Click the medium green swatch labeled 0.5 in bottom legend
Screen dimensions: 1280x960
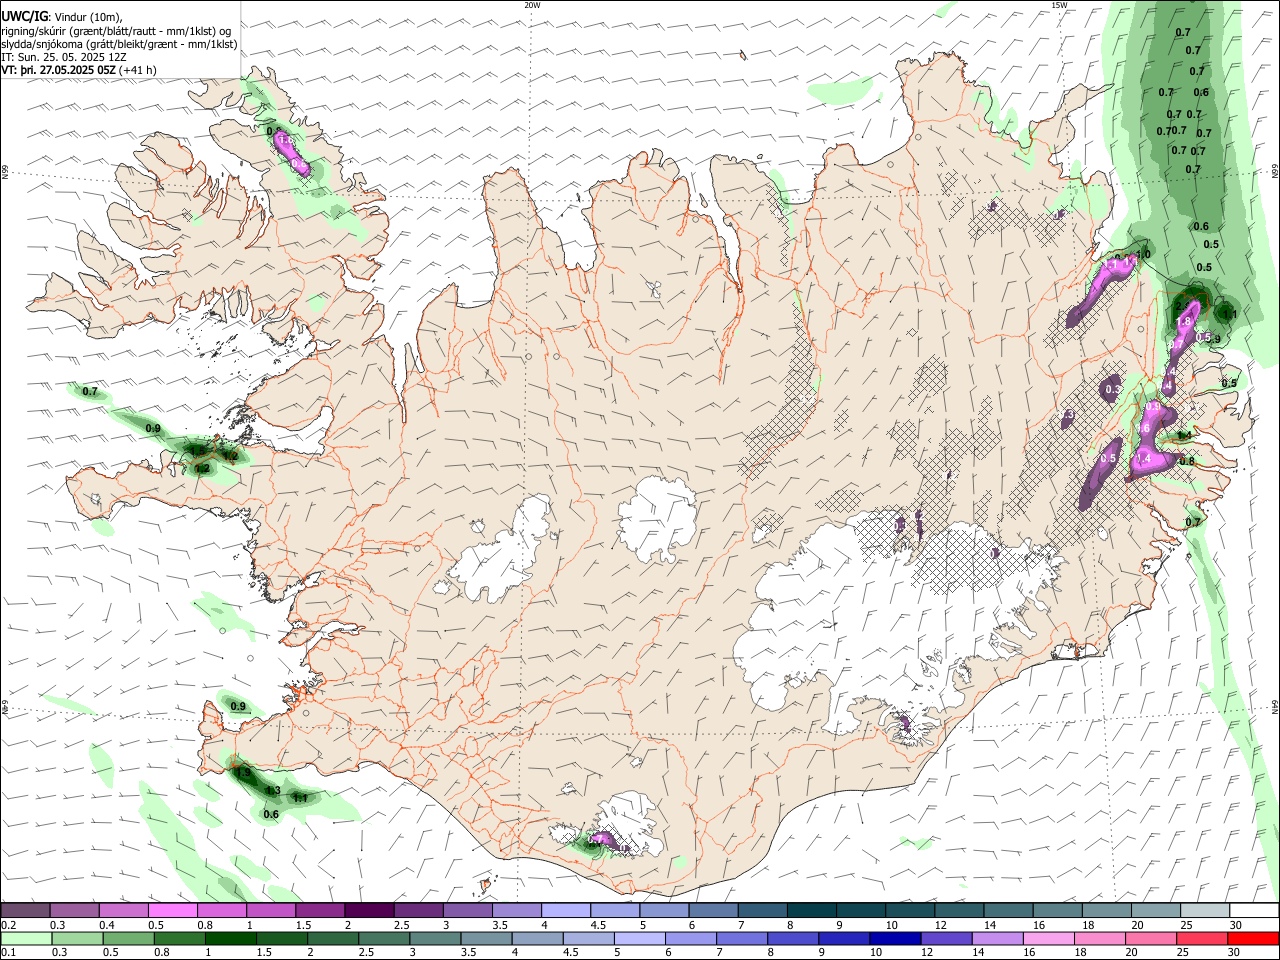[128, 939]
